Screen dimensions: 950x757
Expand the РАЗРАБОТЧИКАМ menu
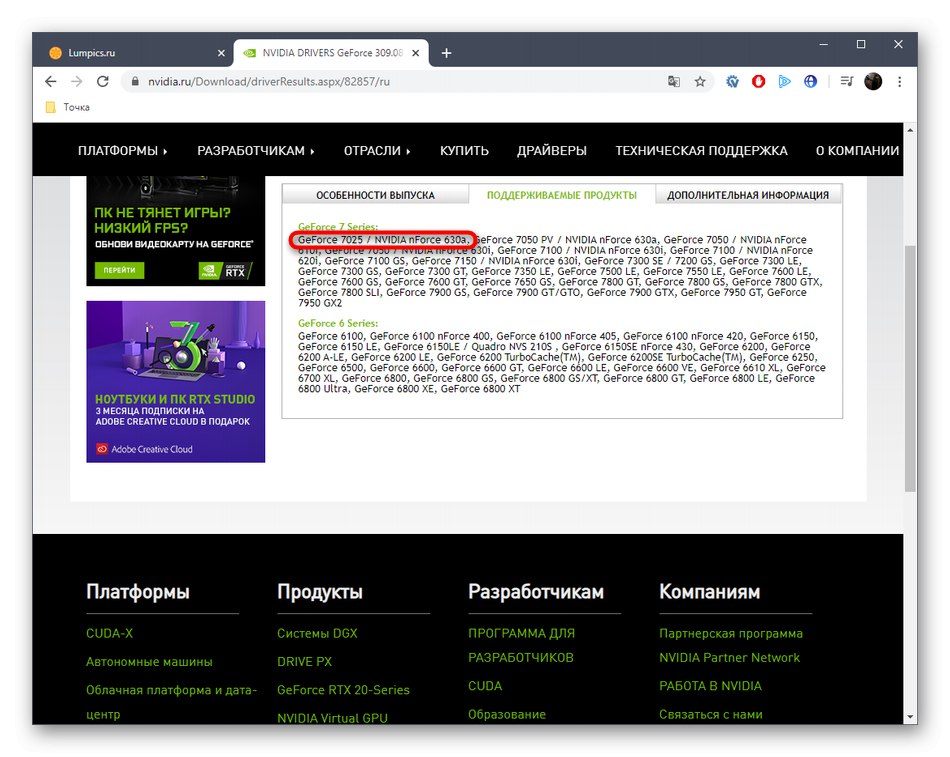pos(256,151)
